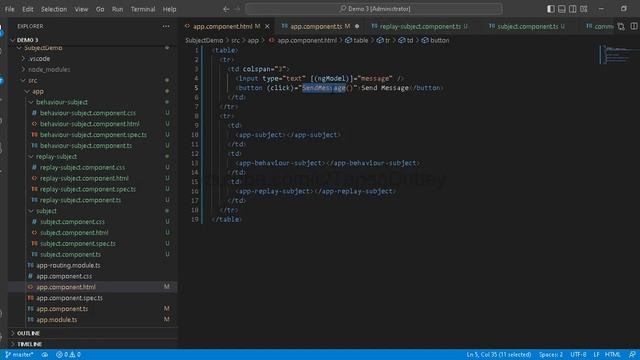
Task: Toggle secondary side bar layout icon
Action: coord(573,9)
